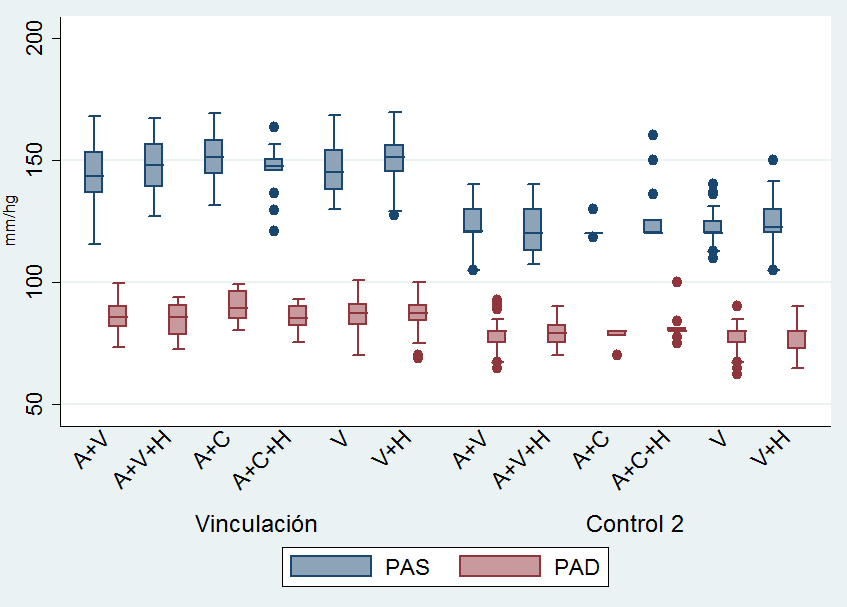Click the Vinculación group title
The width and height of the screenshot is (847, 607).
pyautogui.click(x=256, y=524)
